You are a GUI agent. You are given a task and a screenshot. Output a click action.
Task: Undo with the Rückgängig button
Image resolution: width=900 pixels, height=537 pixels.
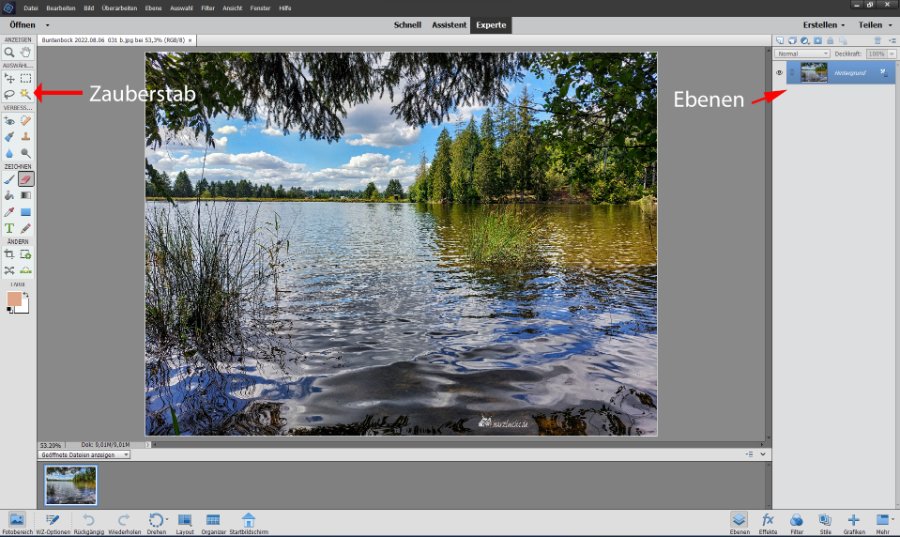tap(88, 523)
